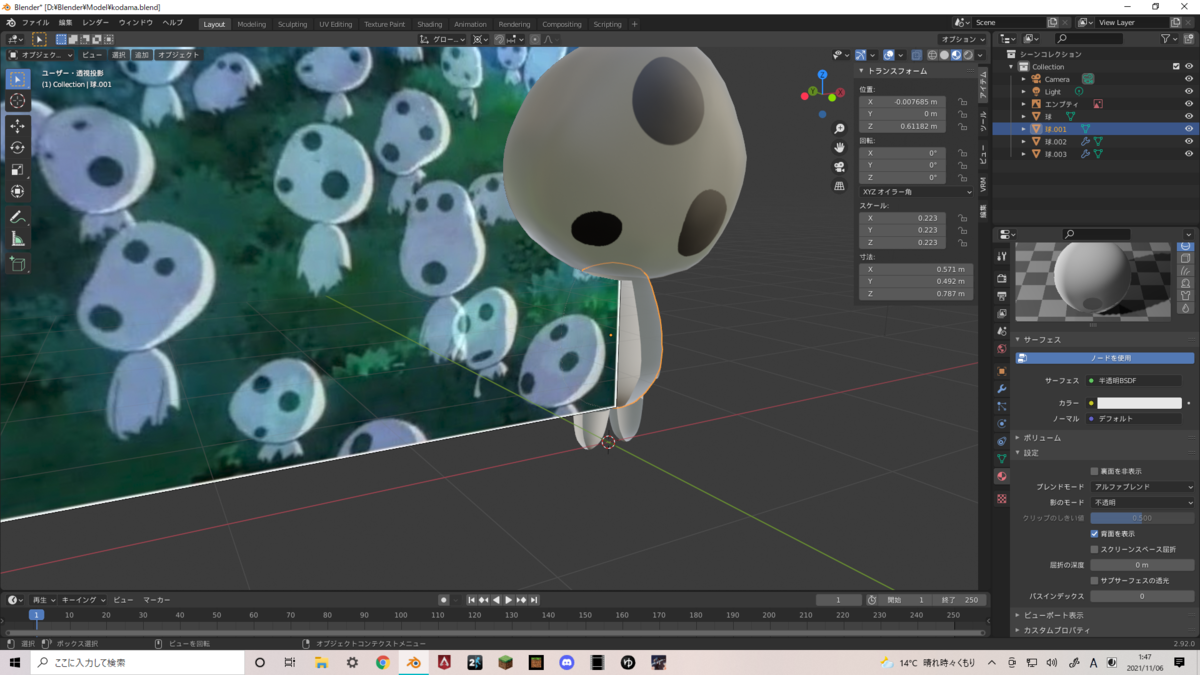Open the ファイル menu

(x=35, y=23)
